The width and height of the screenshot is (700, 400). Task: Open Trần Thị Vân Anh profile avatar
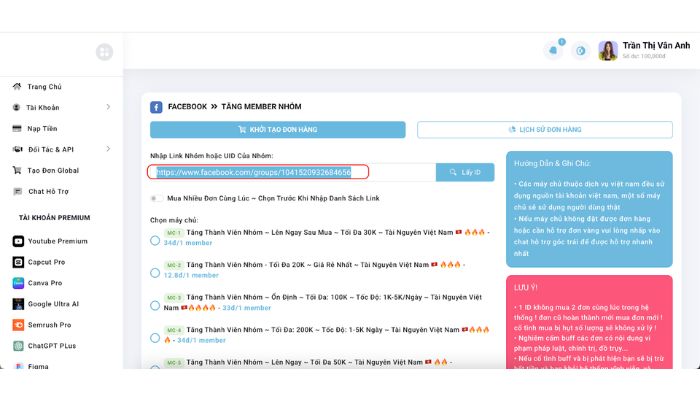tap(608, 50)
